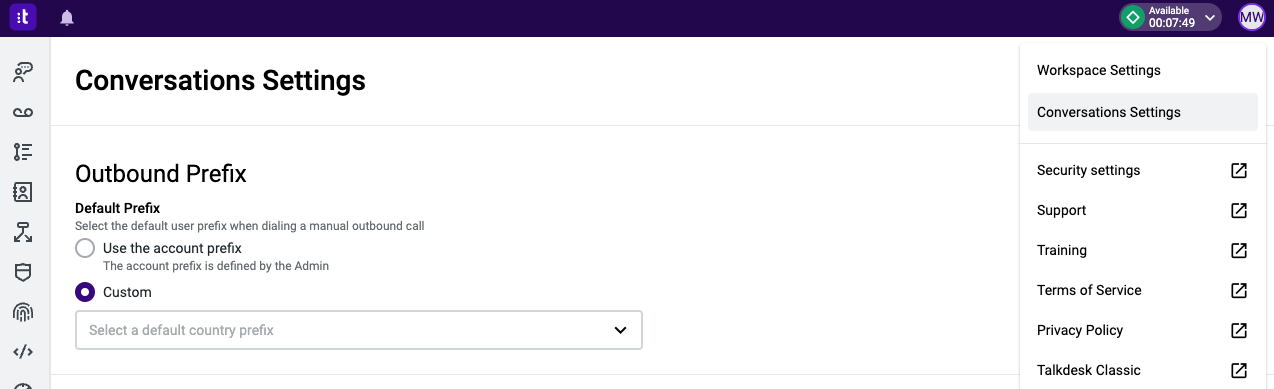1274x389 pixels.
Task: Open the Privacy Policy link
Action: [x=1143, y=330]
